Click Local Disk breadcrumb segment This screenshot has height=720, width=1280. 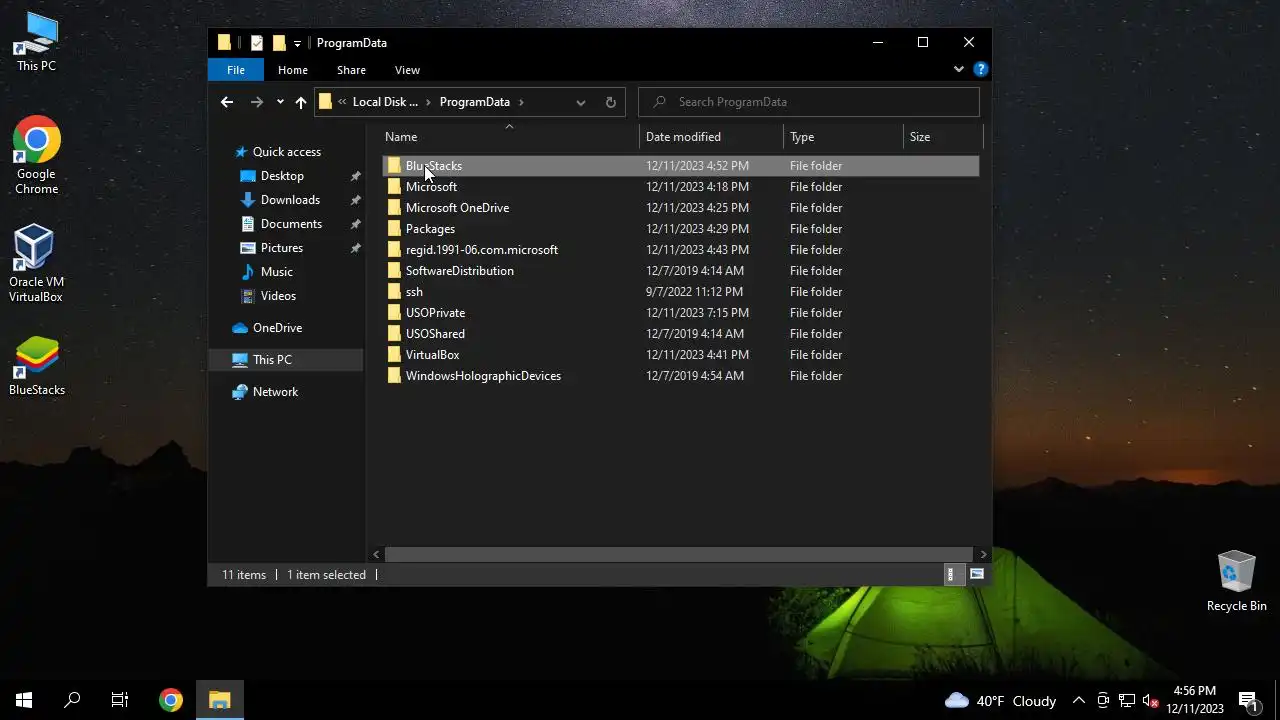[385, 102]
